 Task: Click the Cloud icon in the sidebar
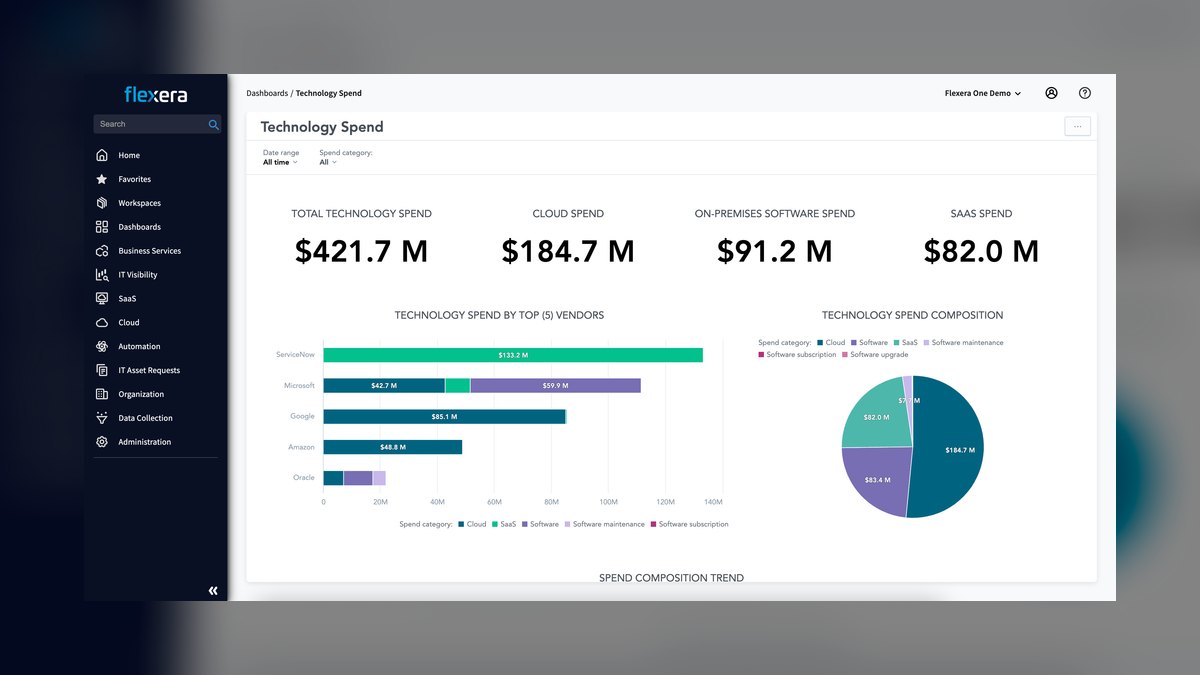click(102, 323)
